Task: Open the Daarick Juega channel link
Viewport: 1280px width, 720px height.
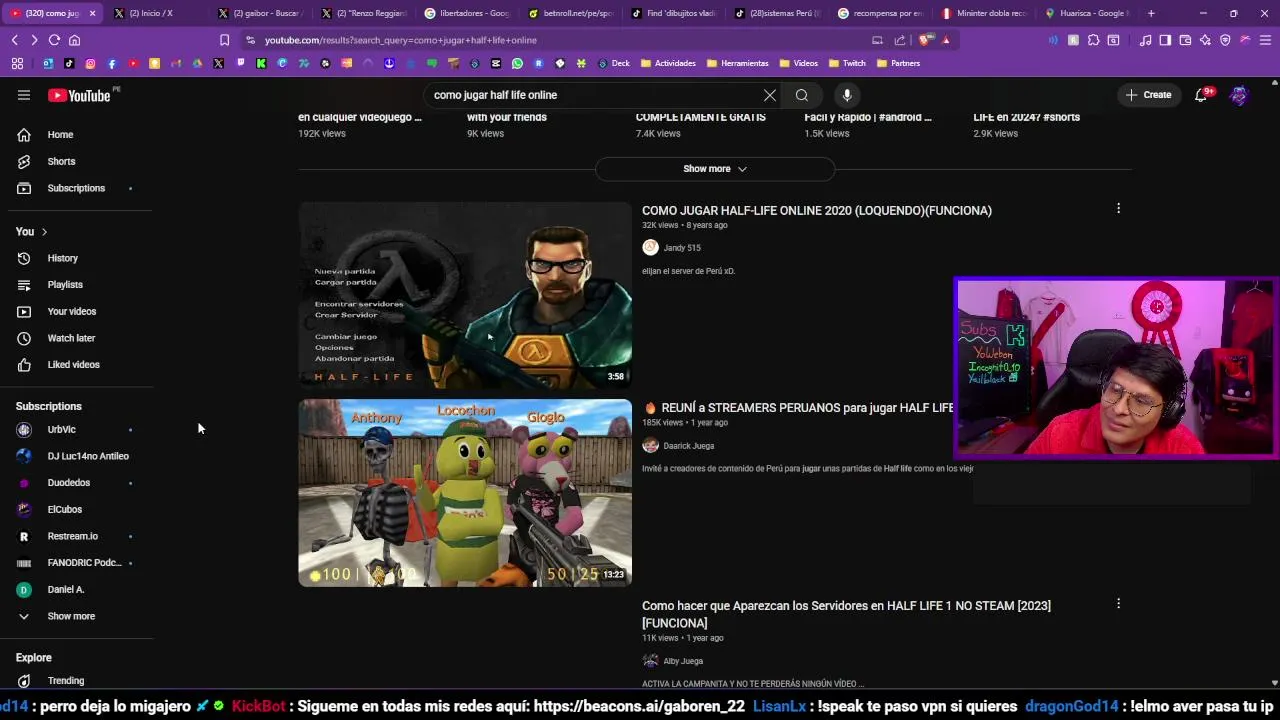Action: click(x=689, y=446)
